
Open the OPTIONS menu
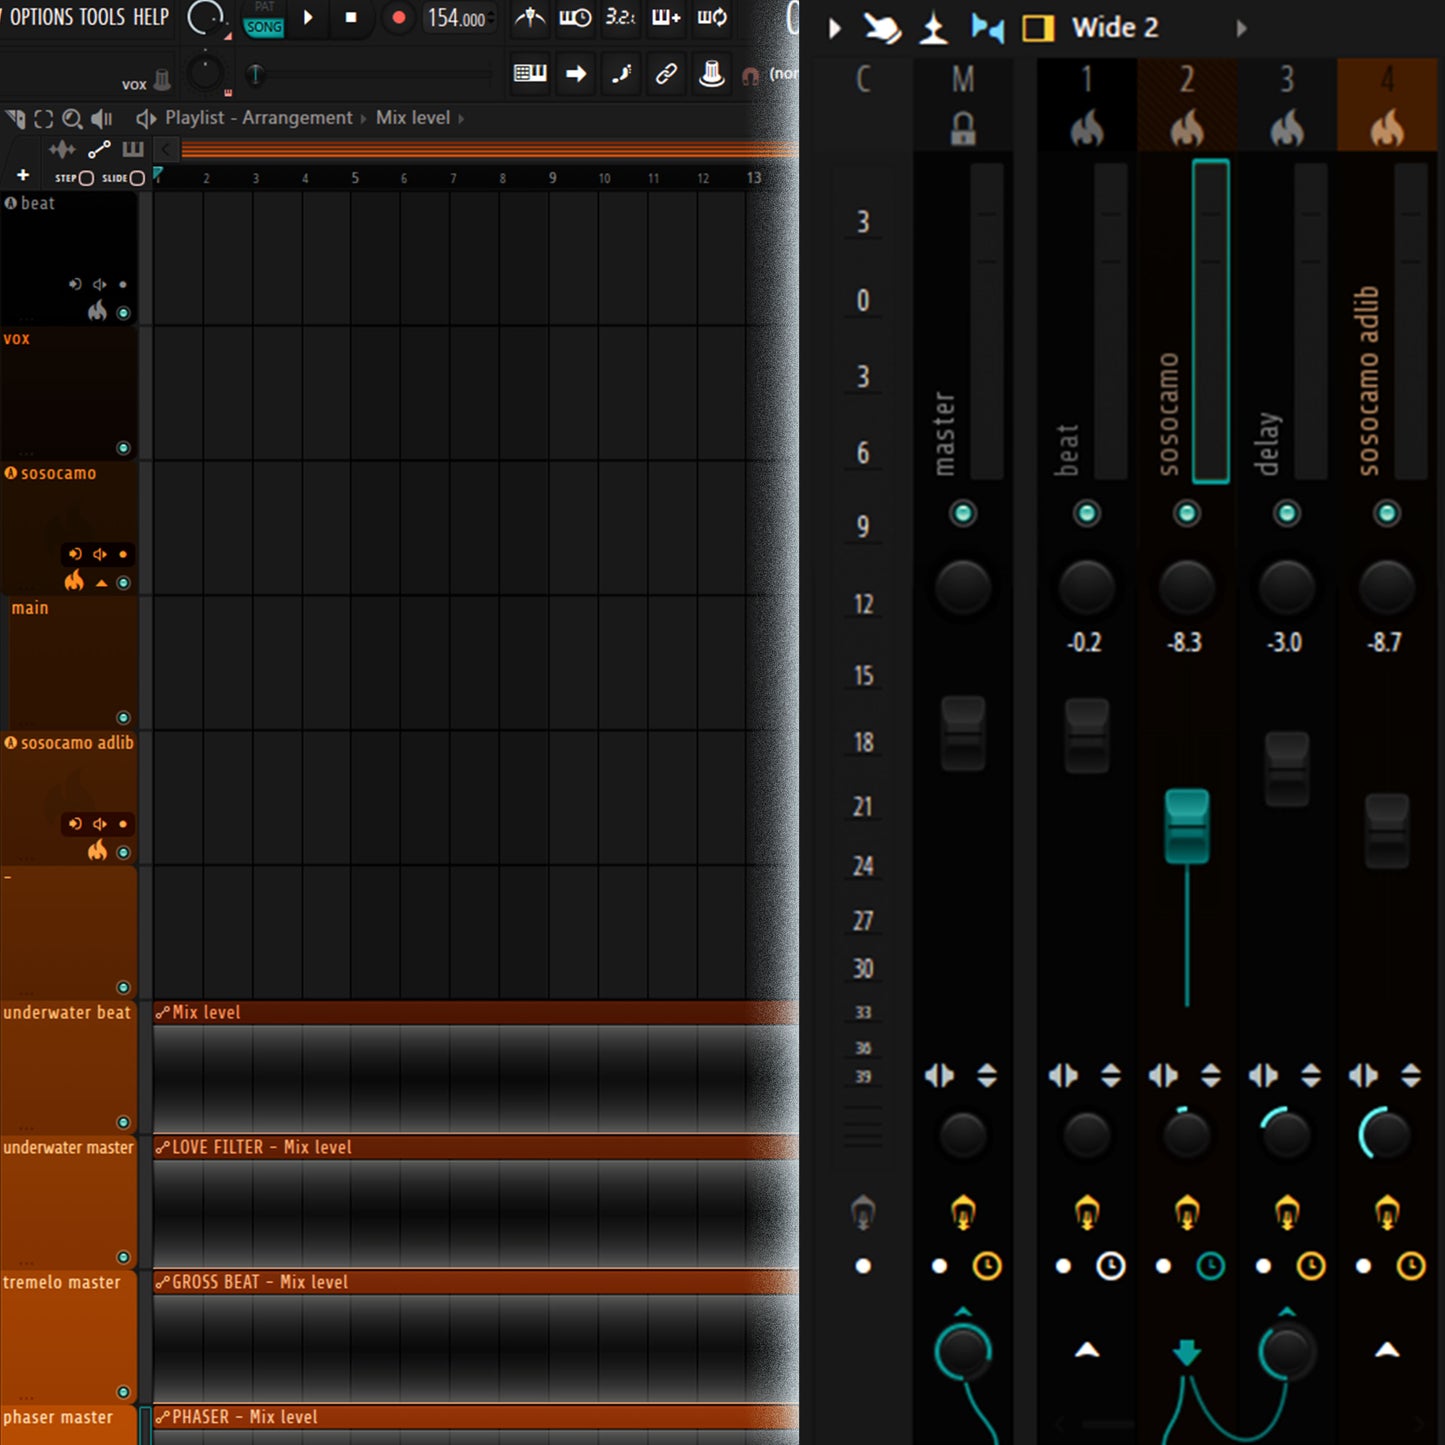[39, 17]
